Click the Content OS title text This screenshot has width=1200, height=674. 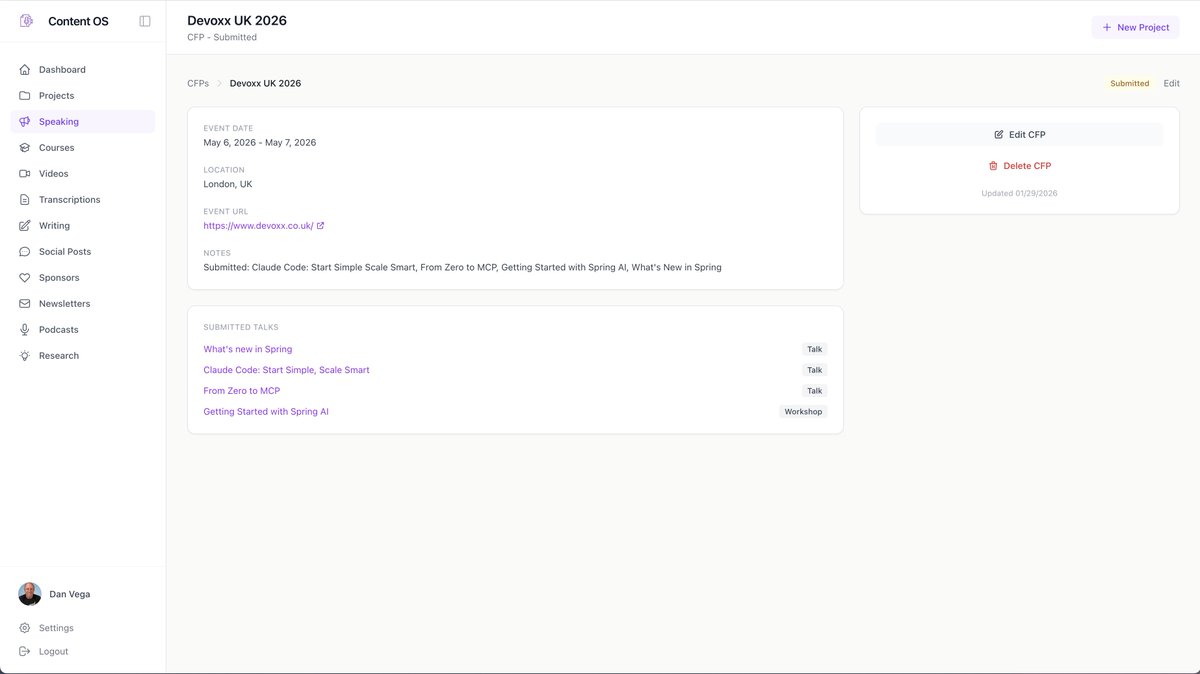point(78,21)
